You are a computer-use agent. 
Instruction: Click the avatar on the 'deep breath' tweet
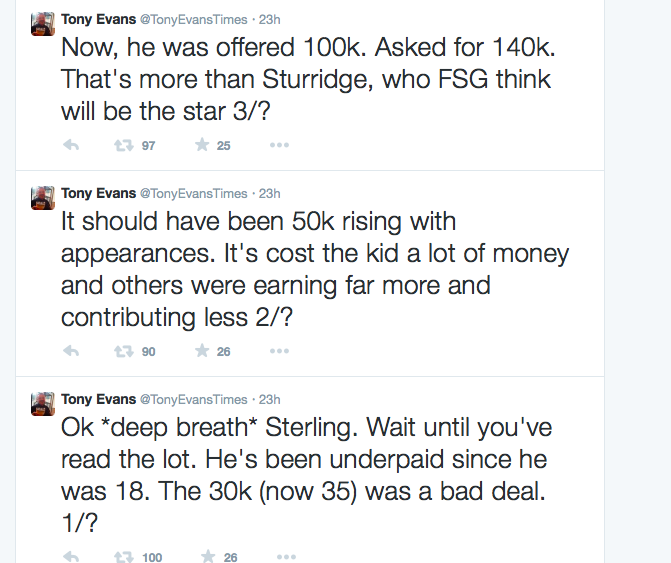[x=42, y=403]
